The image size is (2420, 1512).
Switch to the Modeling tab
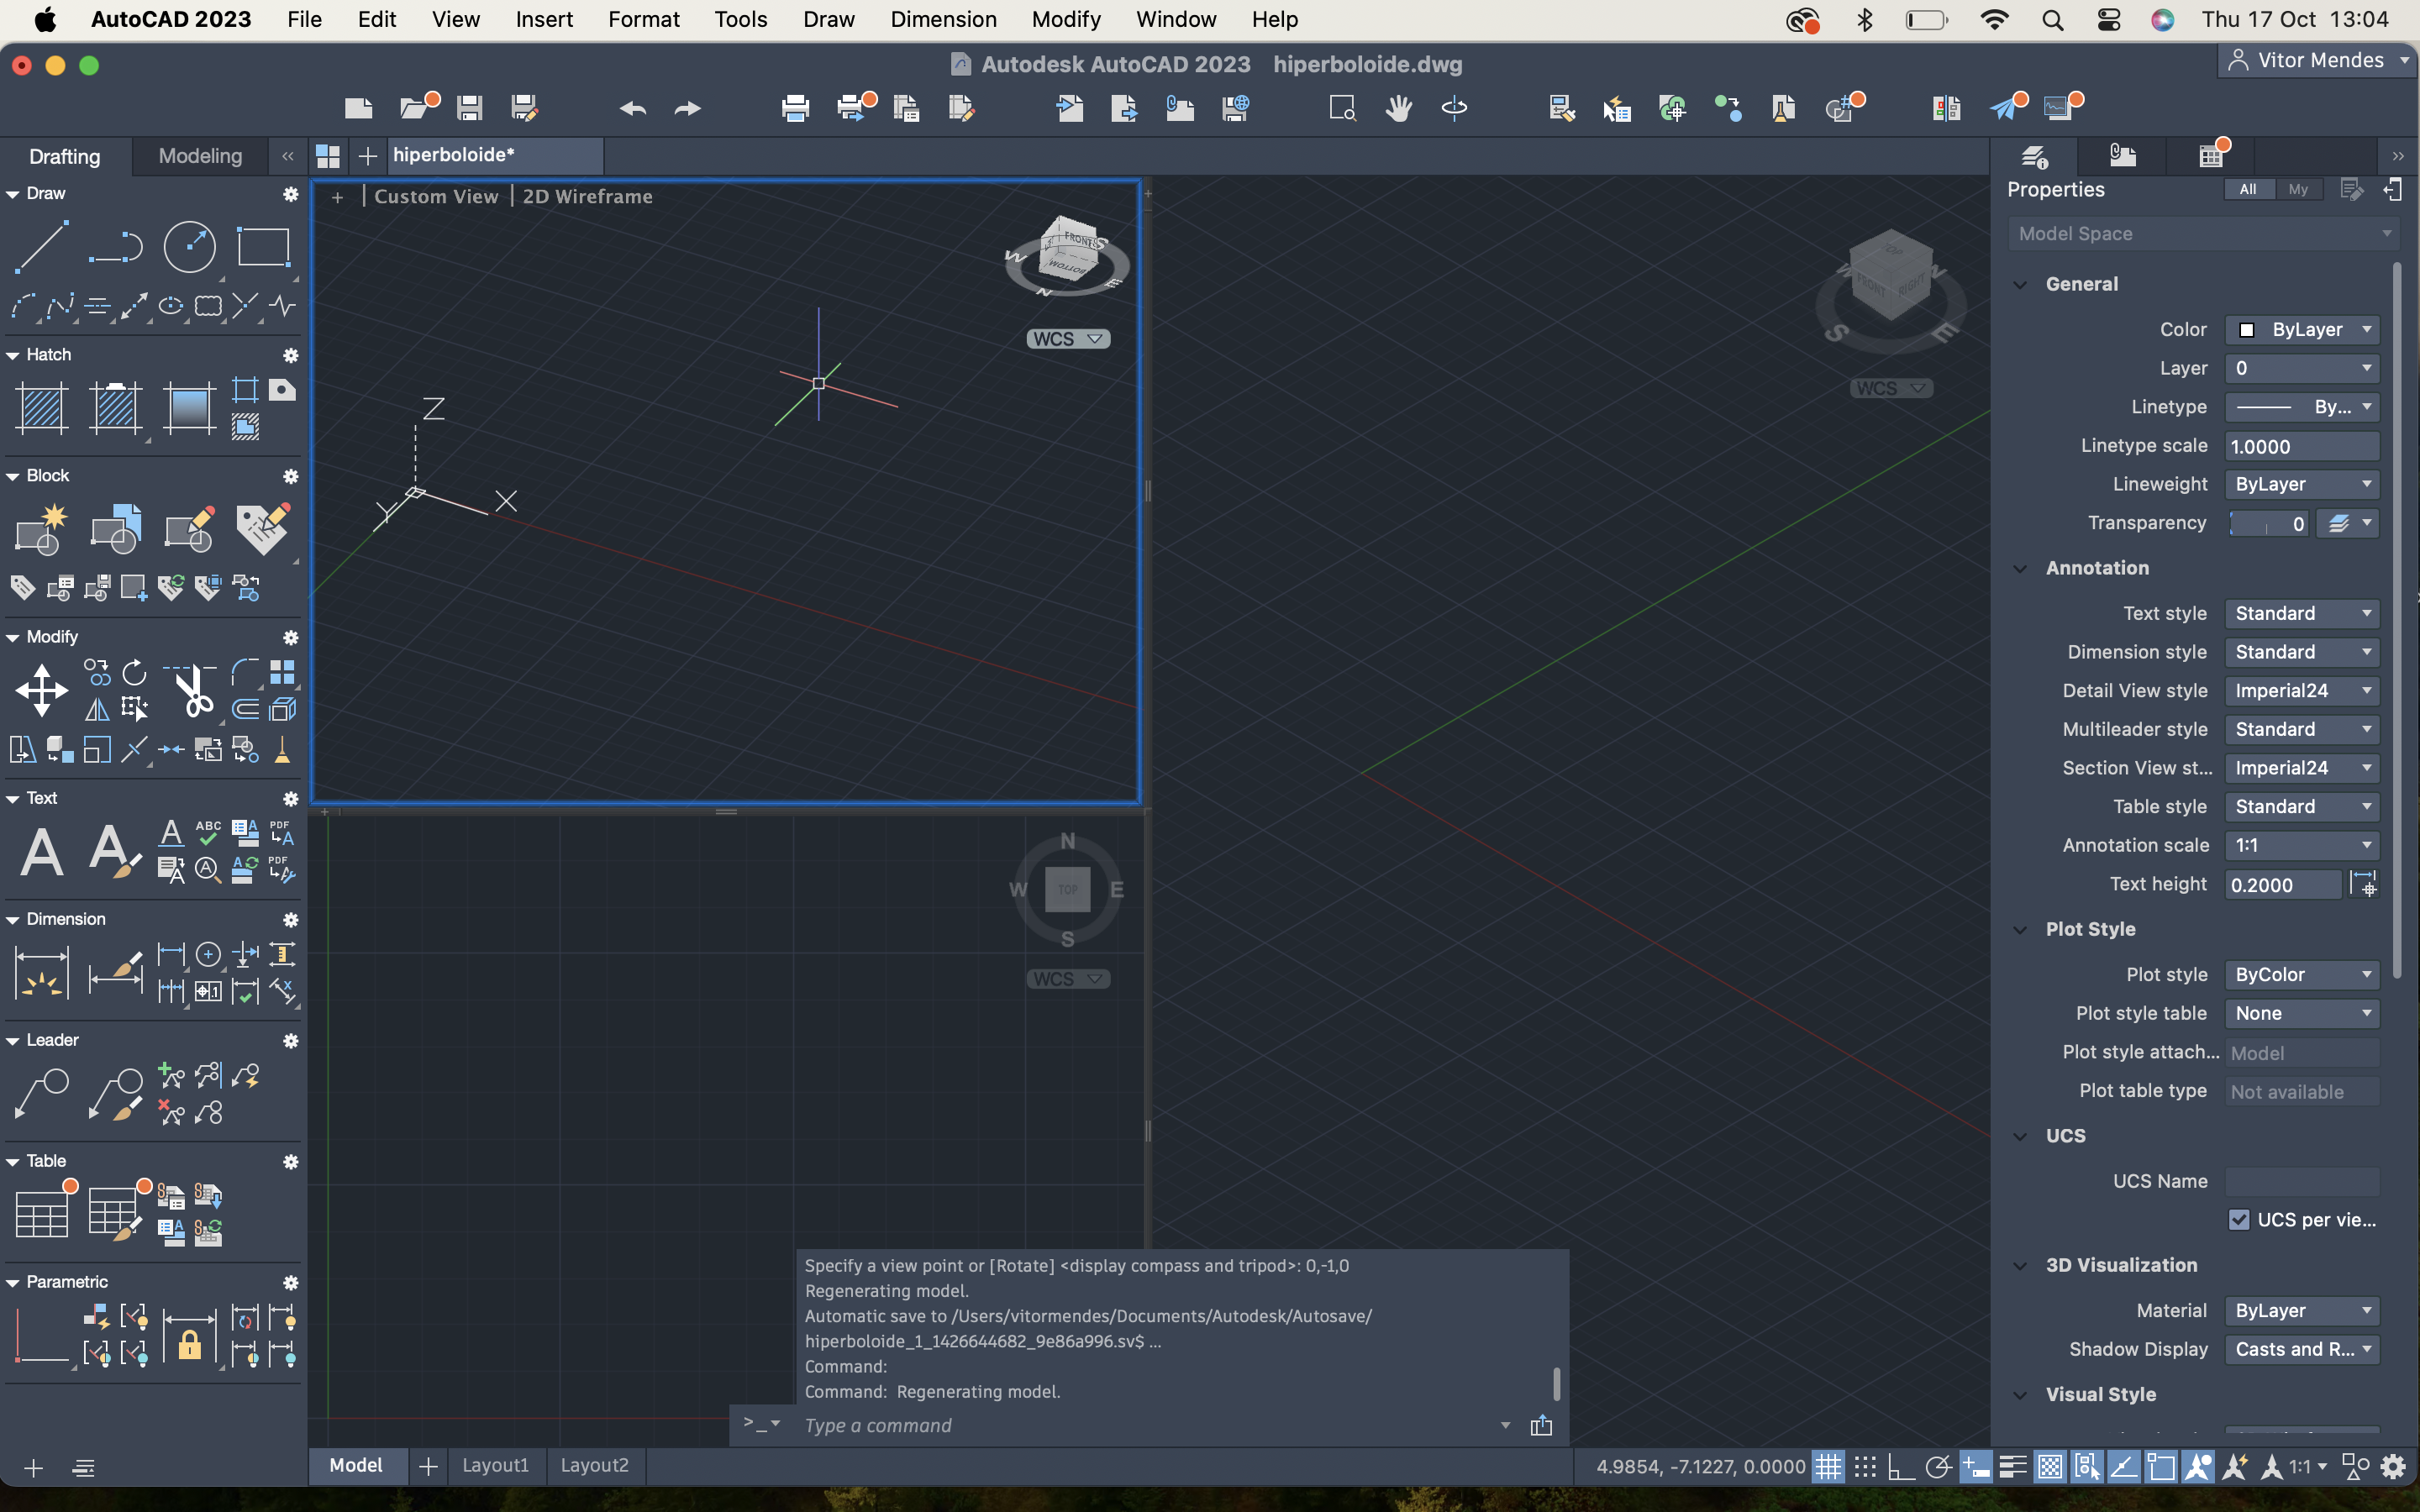(x=200, y=156)
